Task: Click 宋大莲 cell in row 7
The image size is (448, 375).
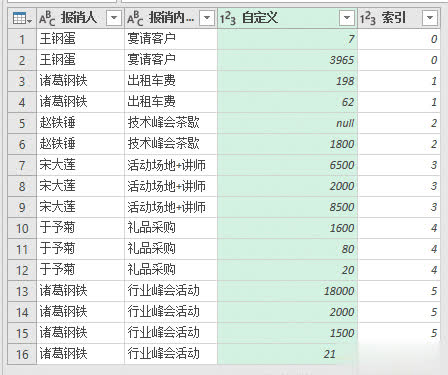Action: (80, 165)
